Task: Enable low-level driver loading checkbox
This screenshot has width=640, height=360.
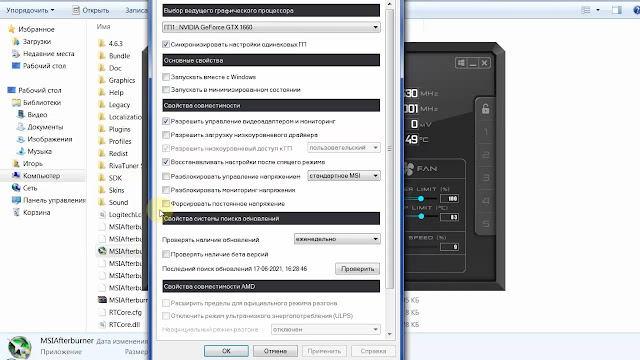Action: pos(166,135)
